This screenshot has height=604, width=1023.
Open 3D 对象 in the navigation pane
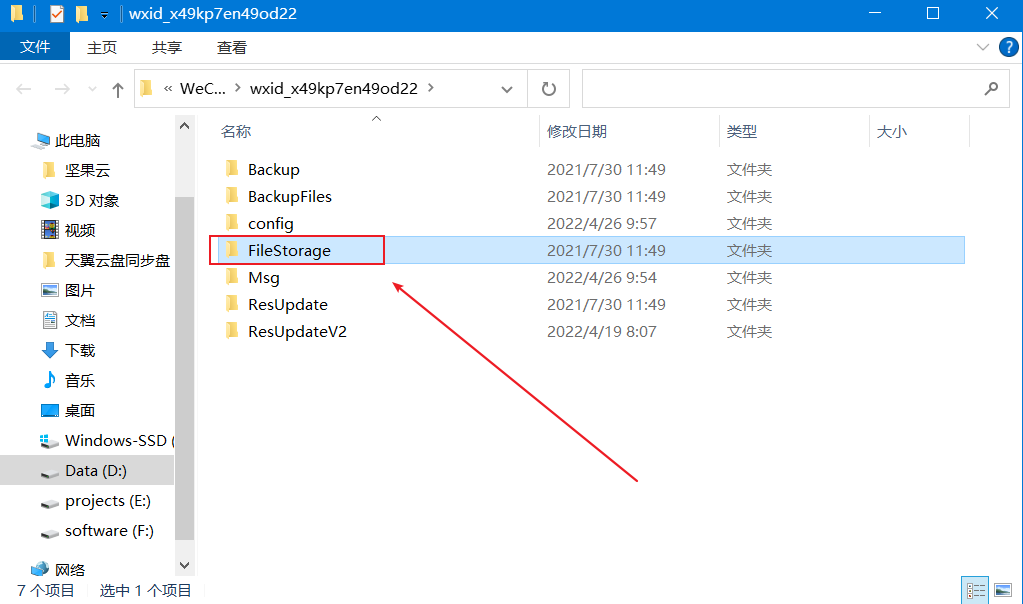point(91,200)
